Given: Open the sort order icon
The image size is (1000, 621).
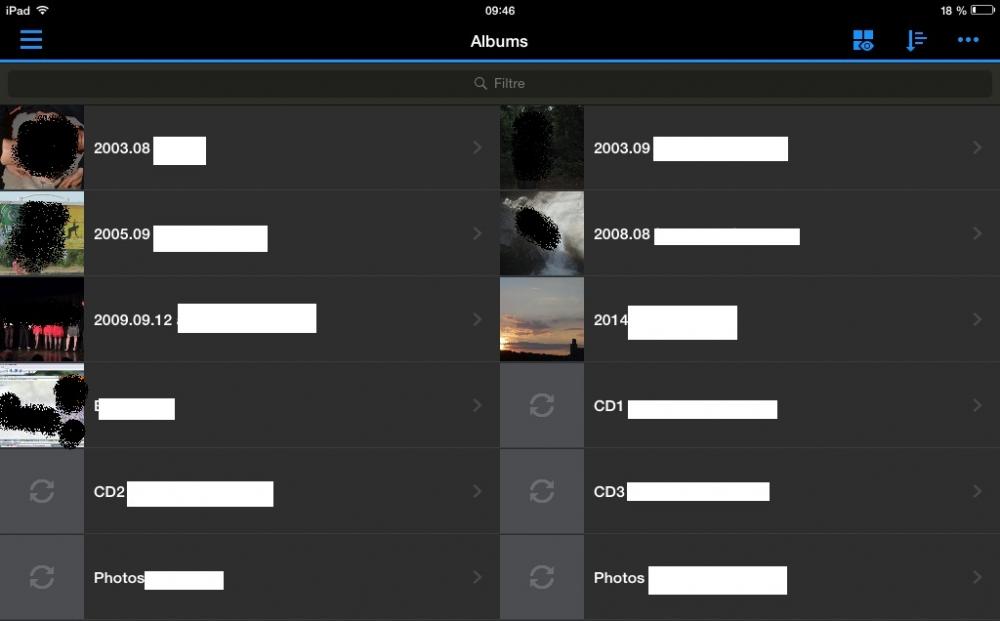Looking at the screenshot, I should coord(916,40).
